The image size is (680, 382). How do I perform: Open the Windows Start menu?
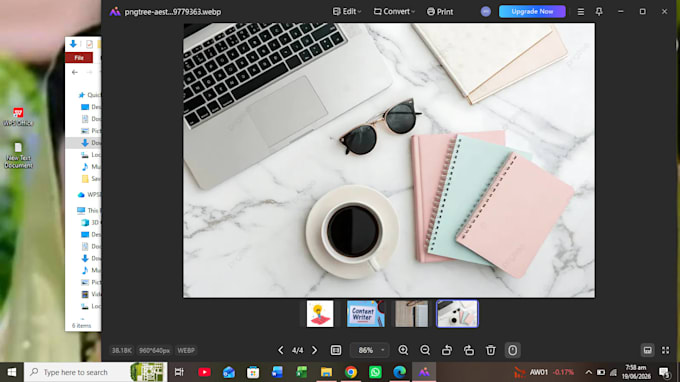[x=12, y=372]
